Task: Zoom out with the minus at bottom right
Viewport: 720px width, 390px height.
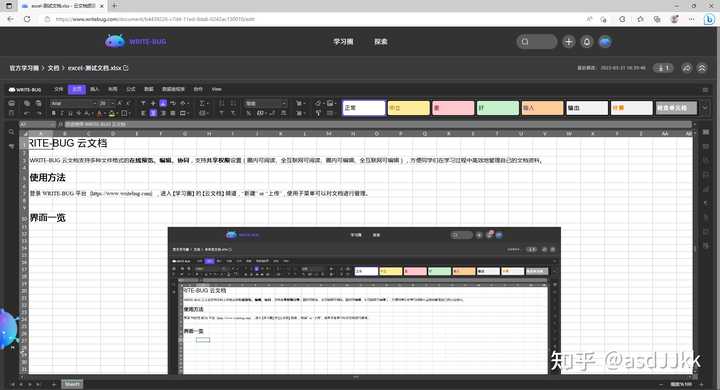Action: 661,384
